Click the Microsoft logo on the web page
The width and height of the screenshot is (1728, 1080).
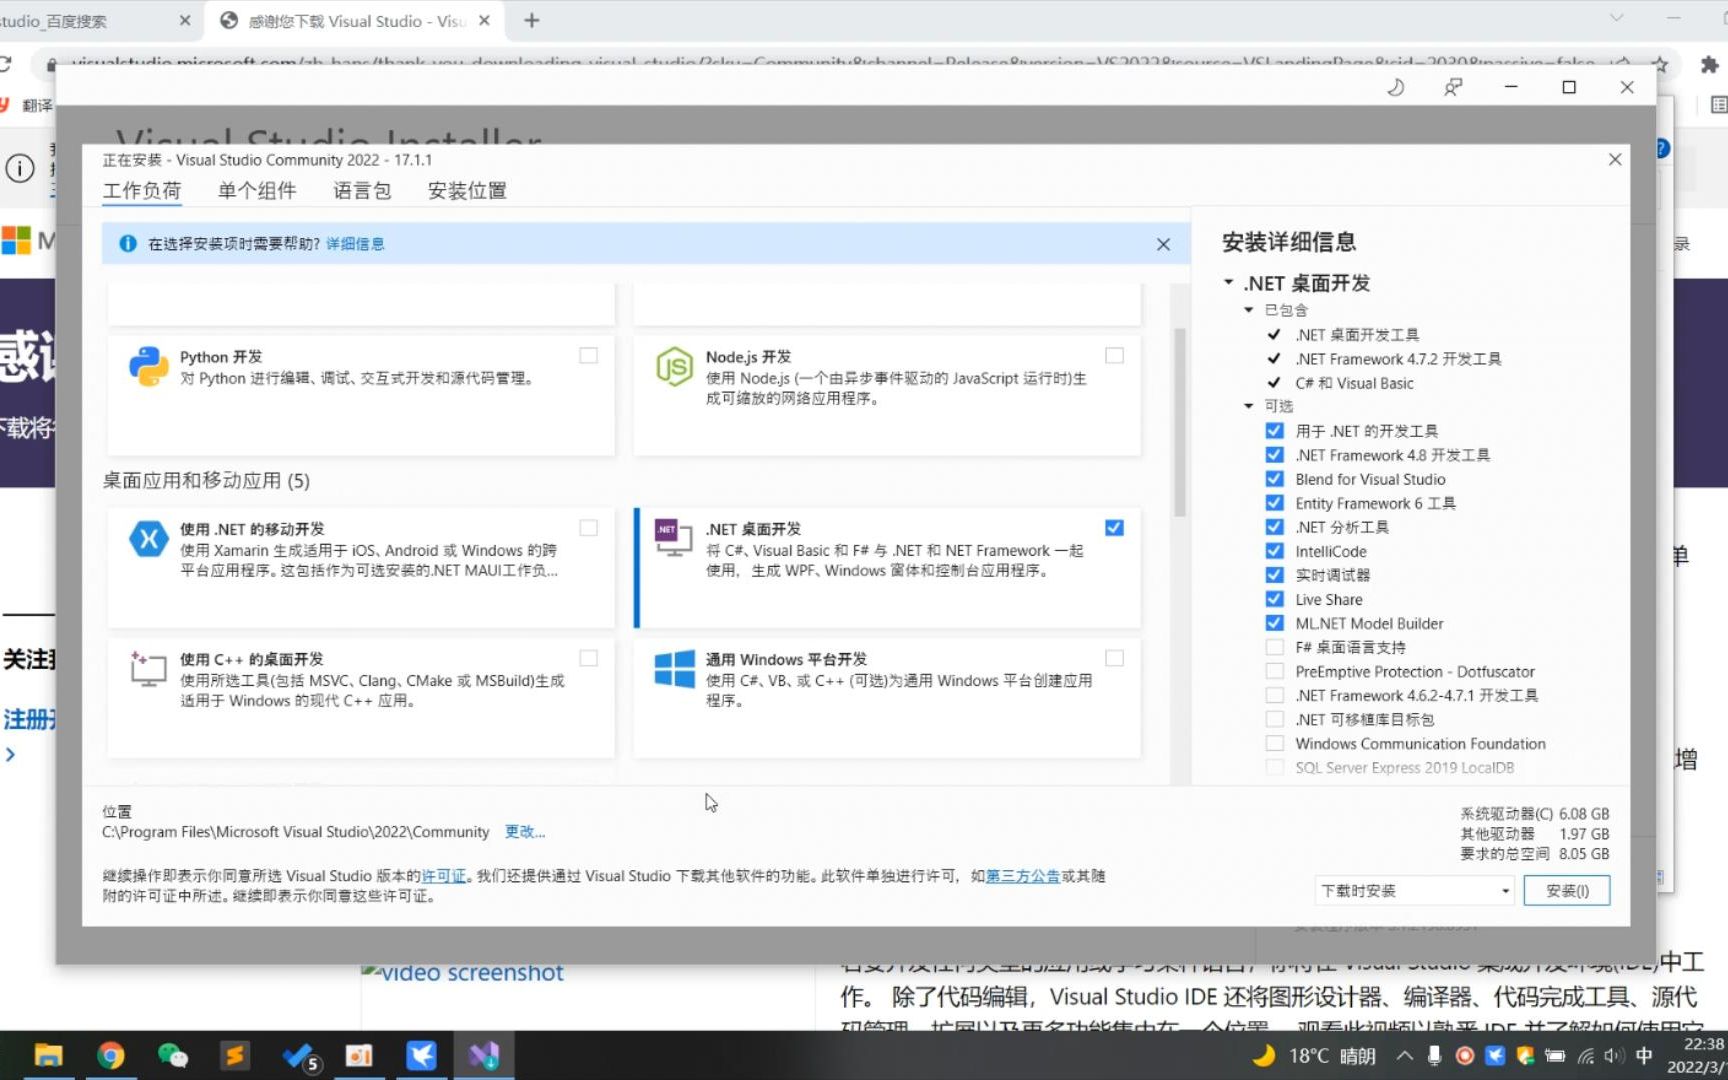click(x=16, y=240)
